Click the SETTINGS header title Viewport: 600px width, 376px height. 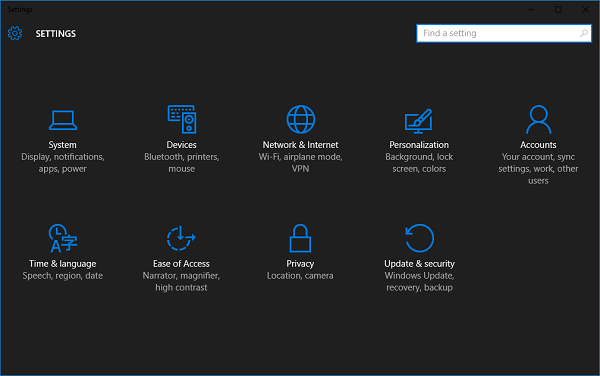pyautogui.click(x=56, y=34)
